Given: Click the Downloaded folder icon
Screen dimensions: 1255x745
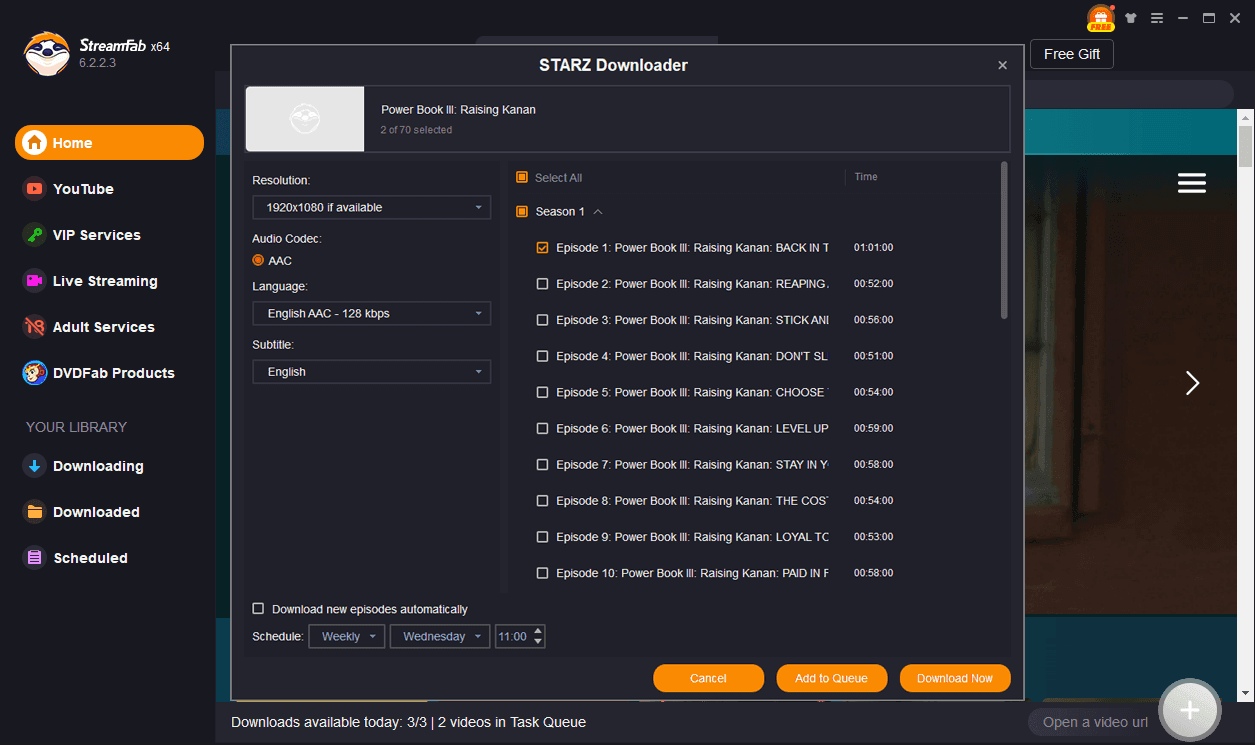Looking at the screenshot, I should click(x=35, y=512).
